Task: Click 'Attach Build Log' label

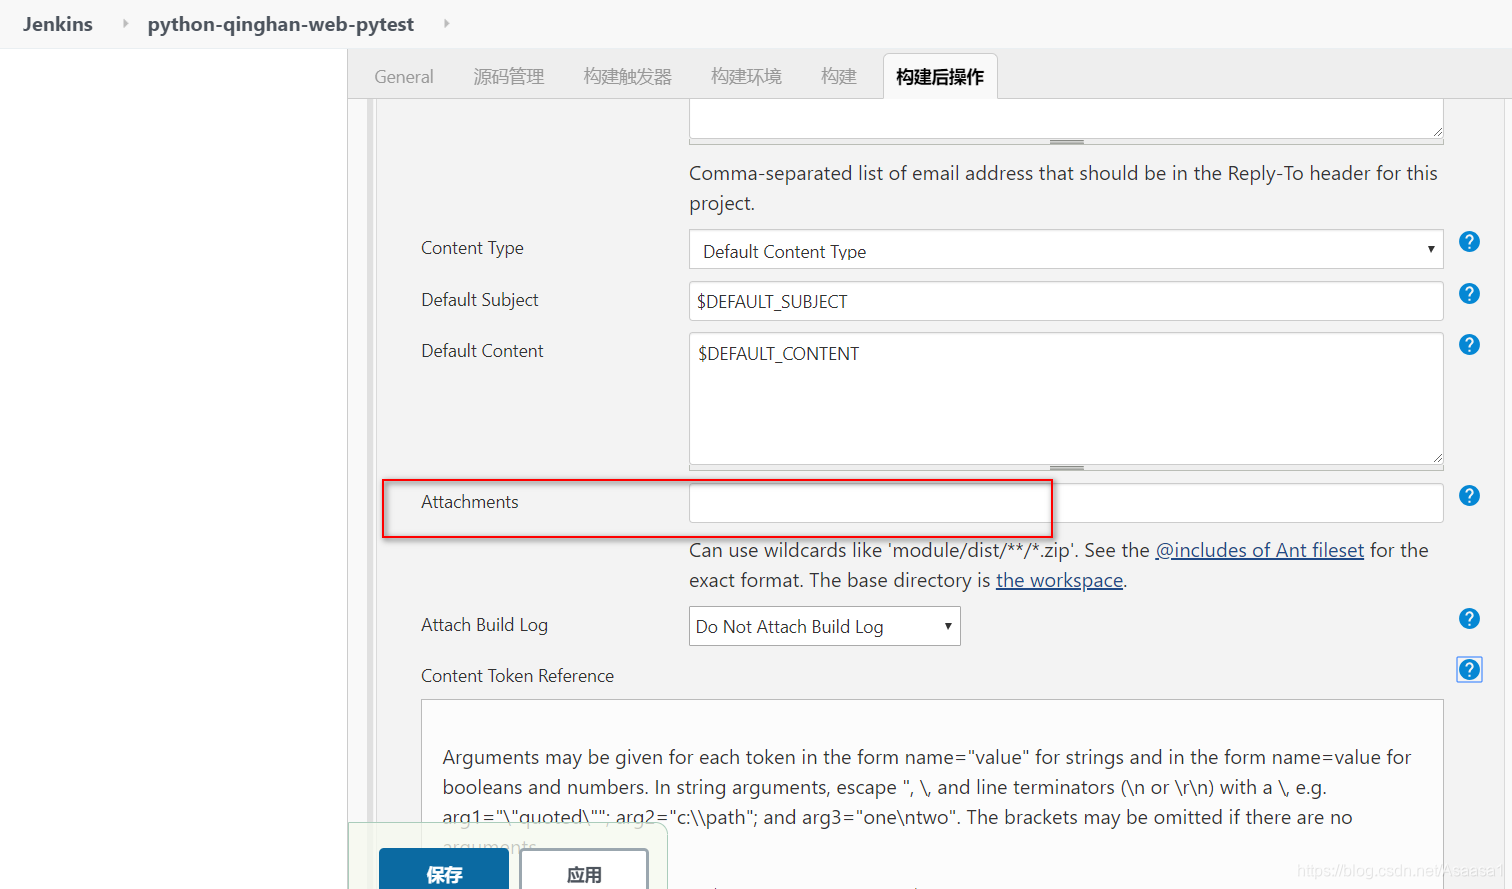Action: tap(484, 625)
